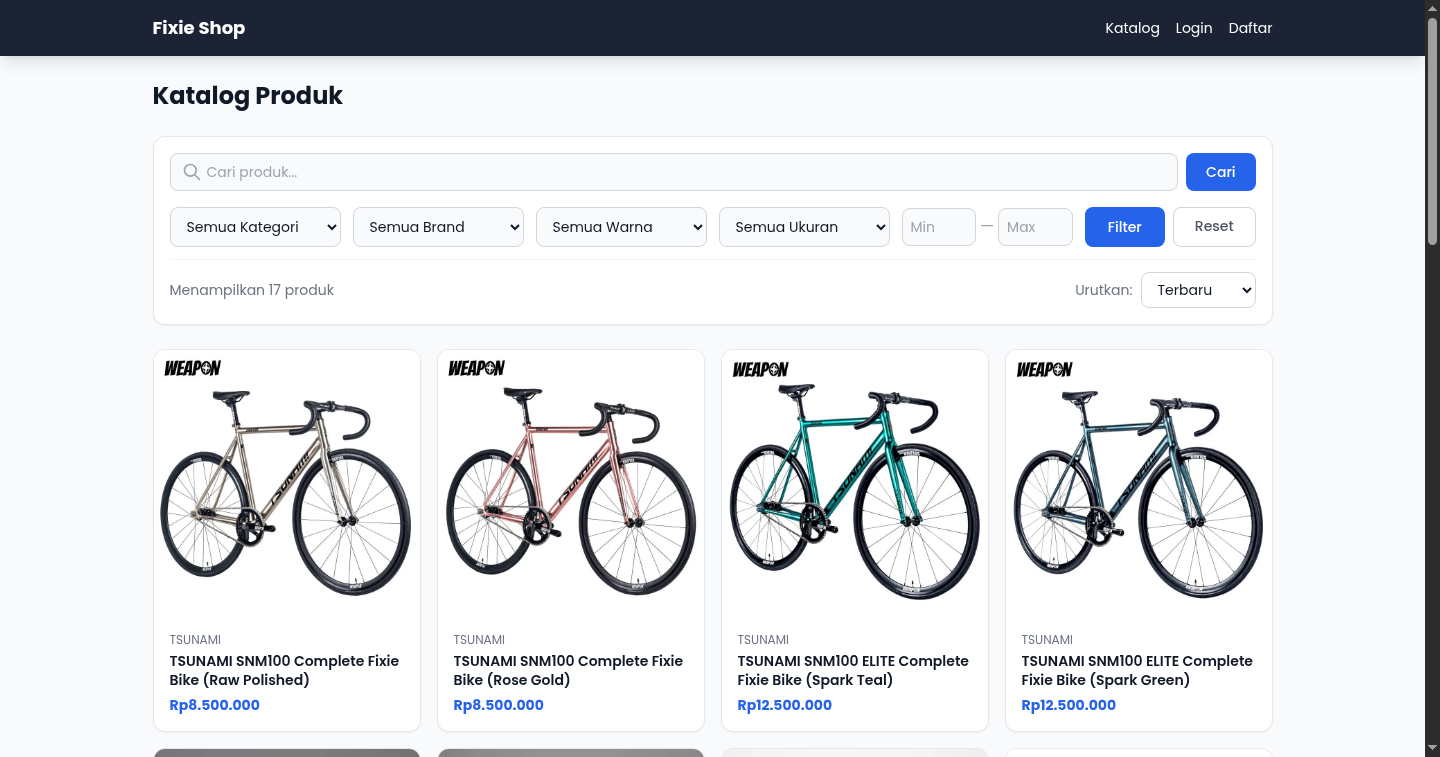
Task: Open the Spark Teal bike photo
Action: [x=854, y=484]
